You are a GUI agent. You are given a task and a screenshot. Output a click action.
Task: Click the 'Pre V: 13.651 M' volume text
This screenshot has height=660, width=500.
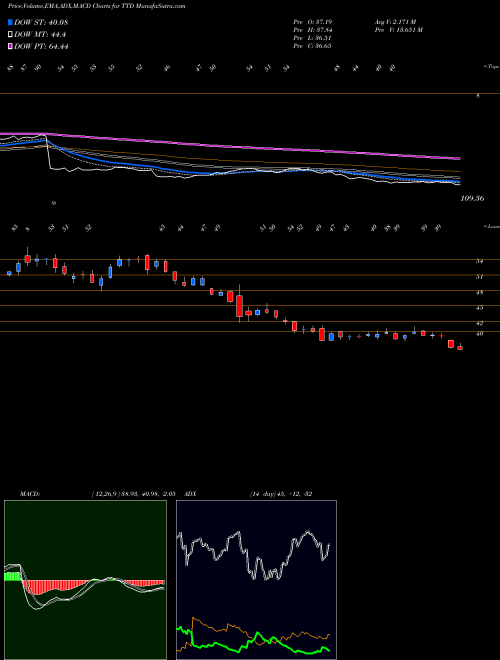[399, 30]
